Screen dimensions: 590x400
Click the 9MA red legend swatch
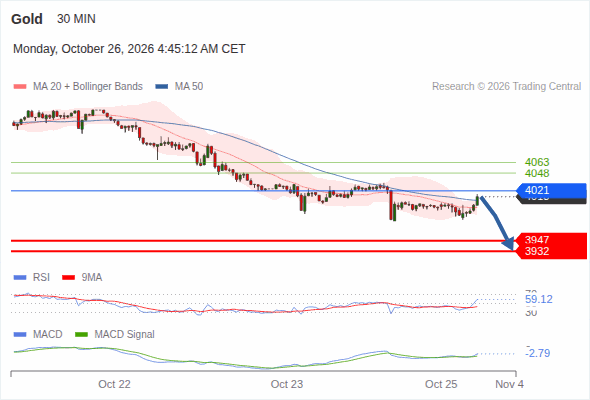tap(68, 278)
